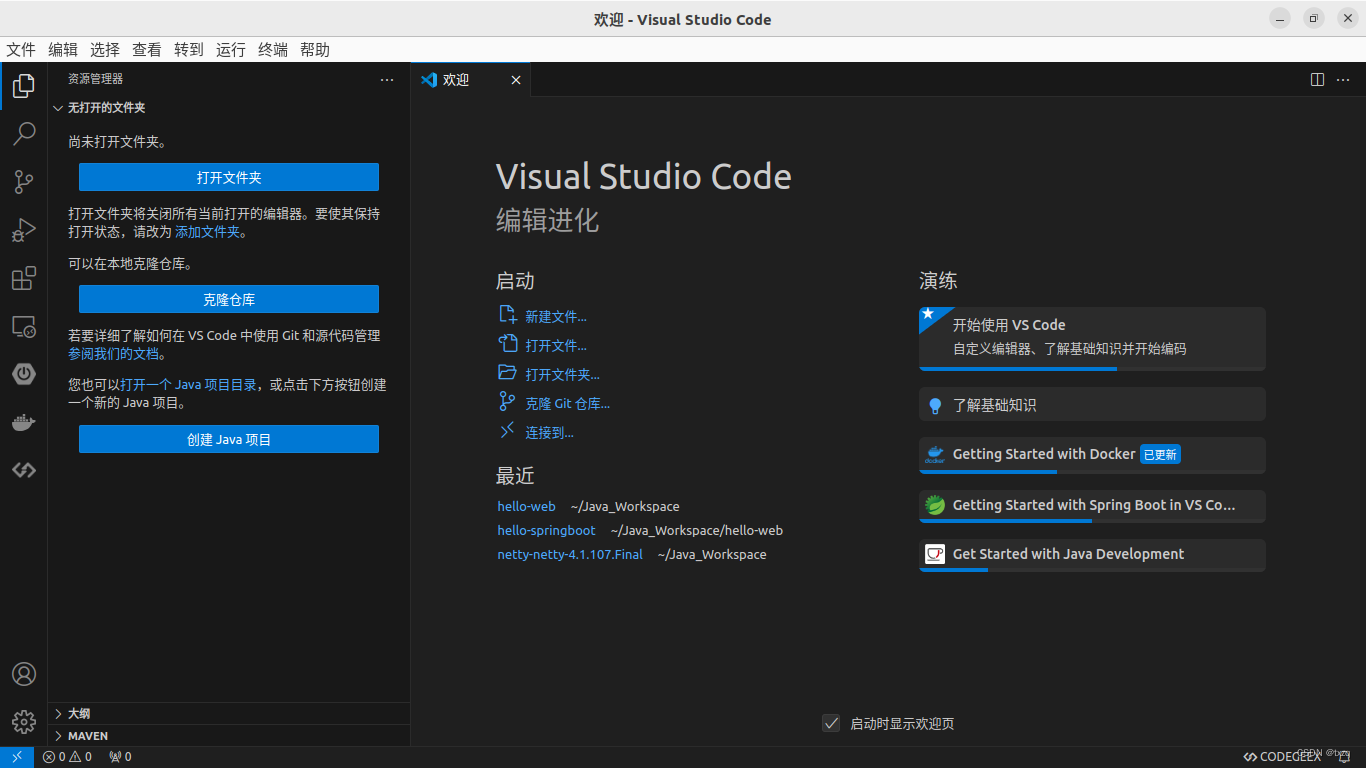1366x768 pixels.
Task: Click the read our docs link
Action: coord(113,354)
